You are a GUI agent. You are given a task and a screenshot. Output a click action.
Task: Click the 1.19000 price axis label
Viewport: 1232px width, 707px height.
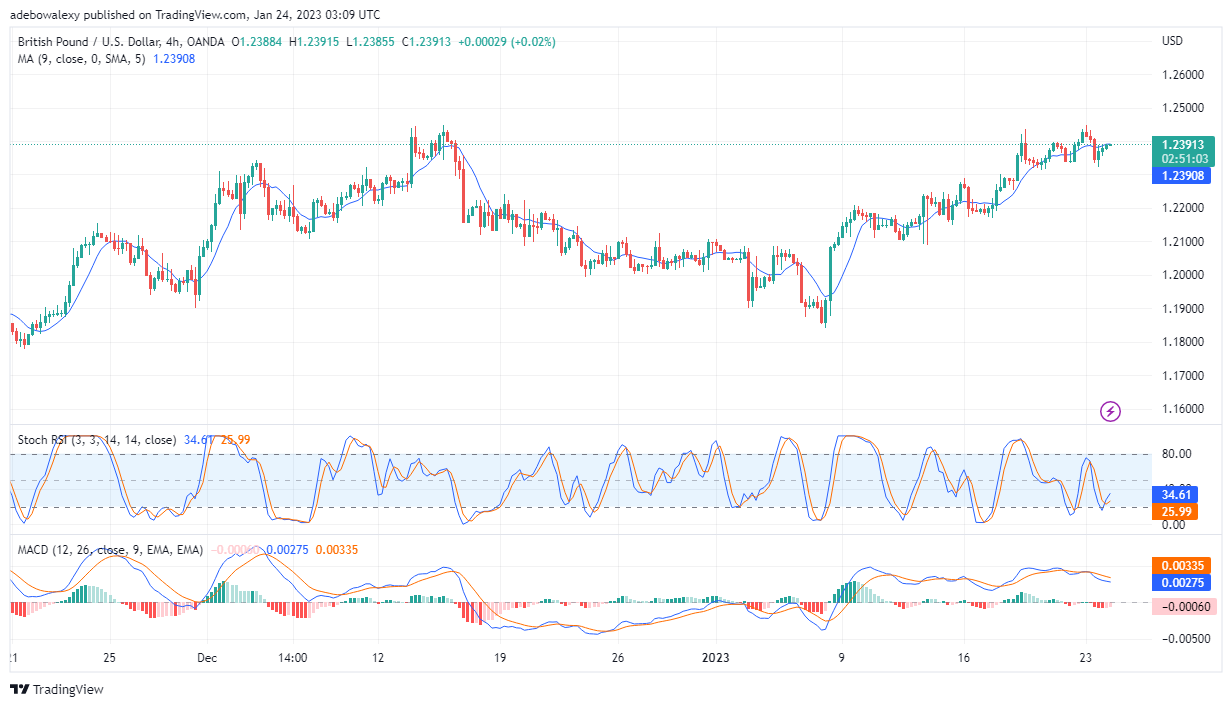coord(1183,308)
